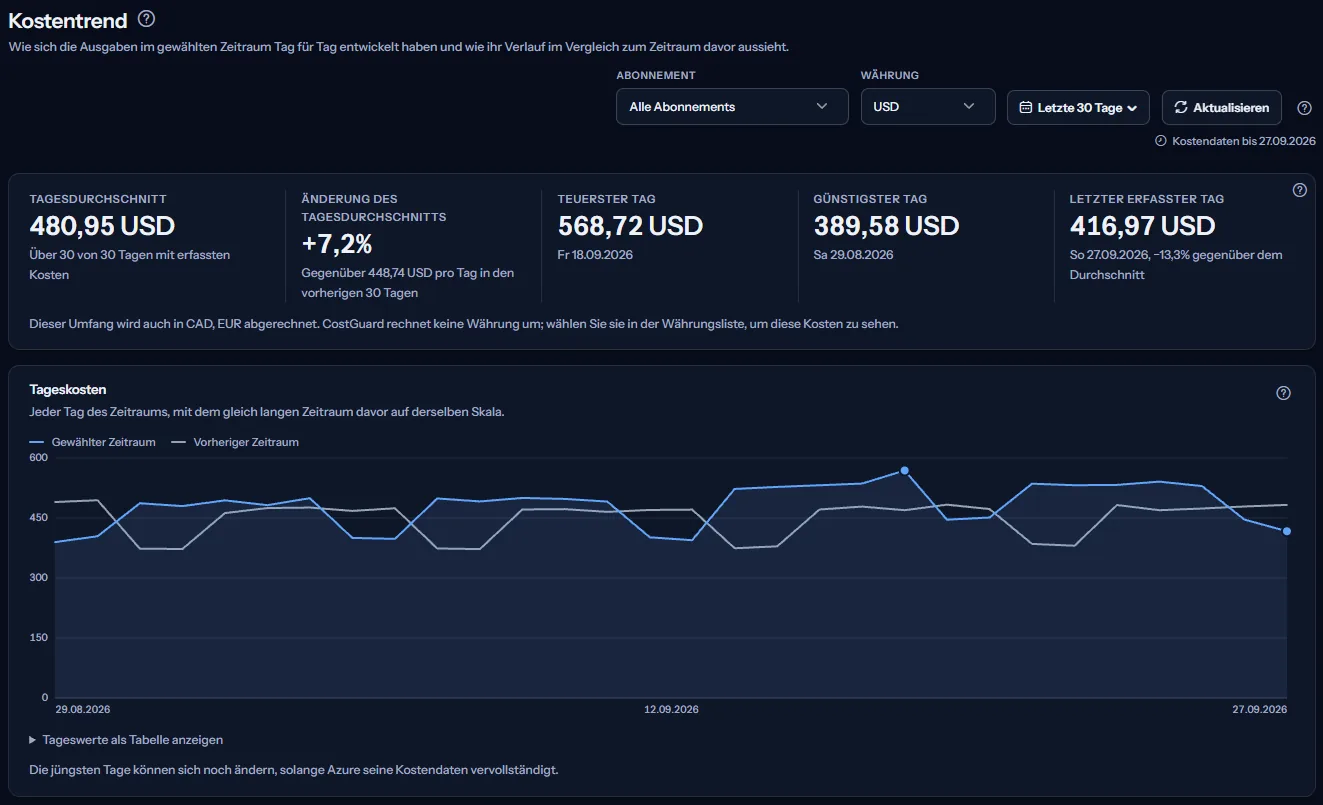Image resolution: width=1323 pixels, height=805 pixels.
Task: Click the 27.09.2026 x-axis label
Action: pos(1259,709)
